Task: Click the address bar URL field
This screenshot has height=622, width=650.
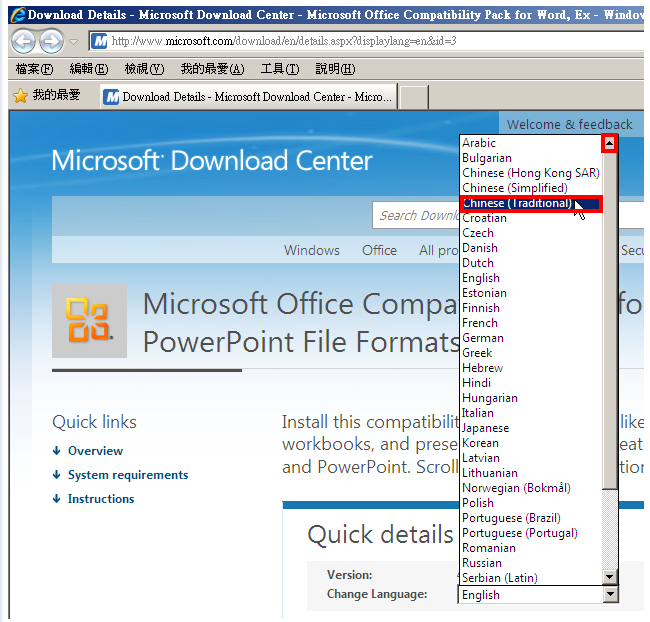Action: 366,41
